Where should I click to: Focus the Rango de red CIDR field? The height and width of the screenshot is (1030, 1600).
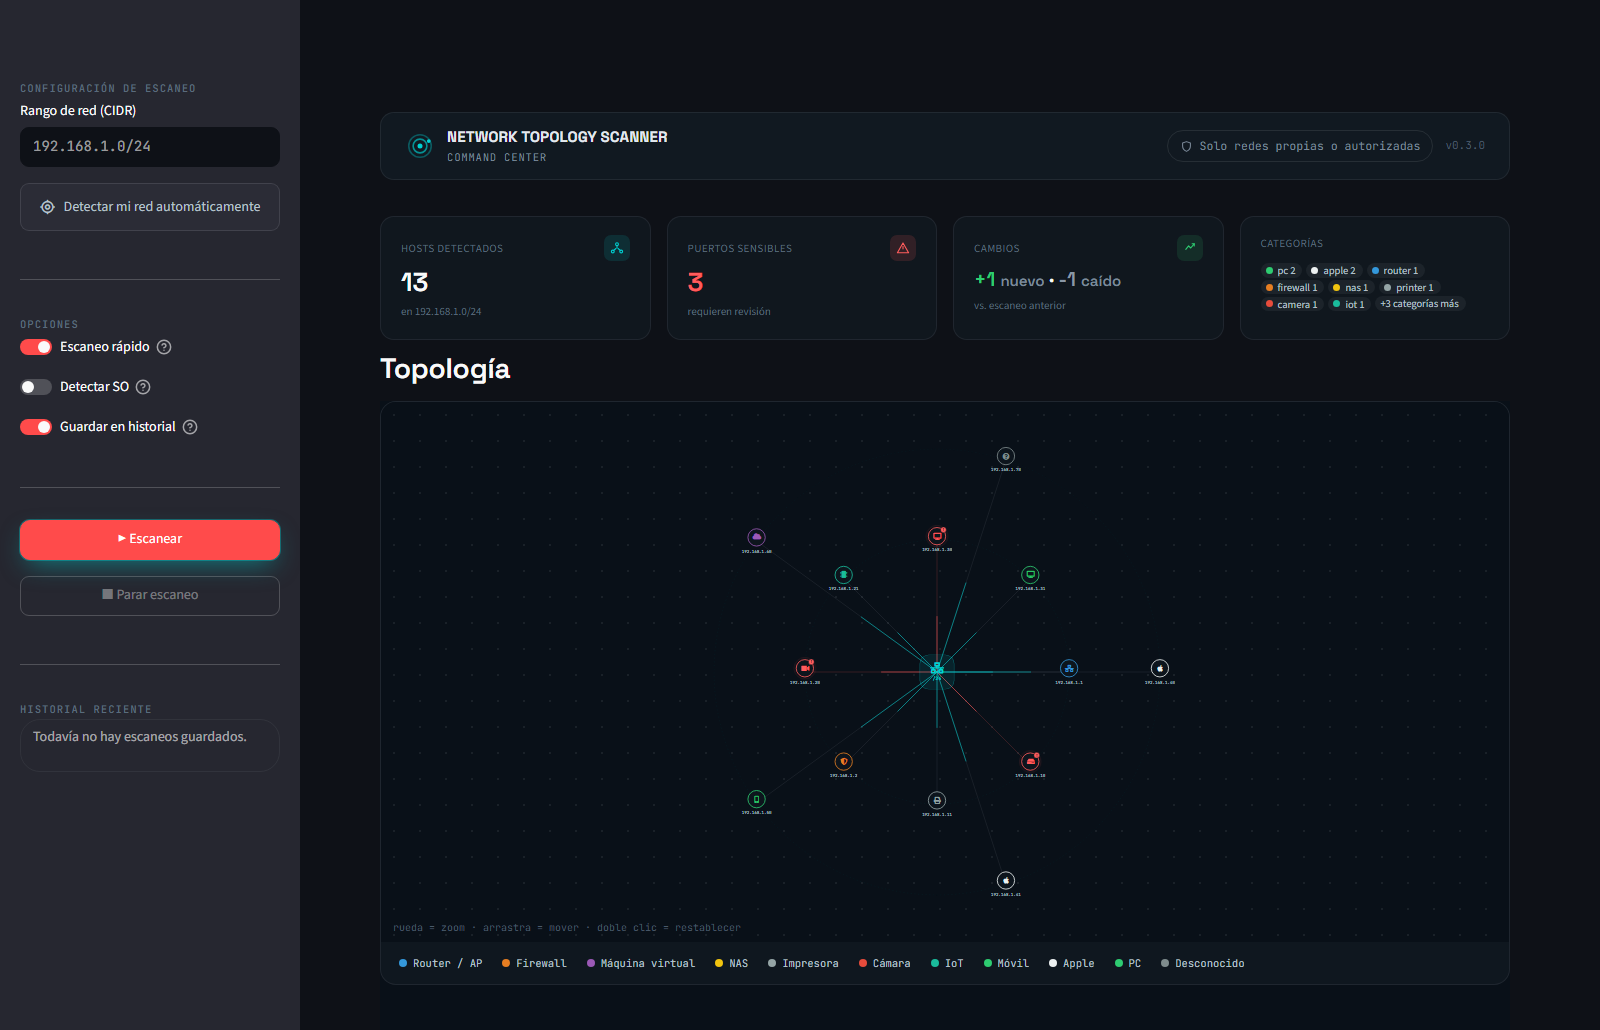[150, 146]
